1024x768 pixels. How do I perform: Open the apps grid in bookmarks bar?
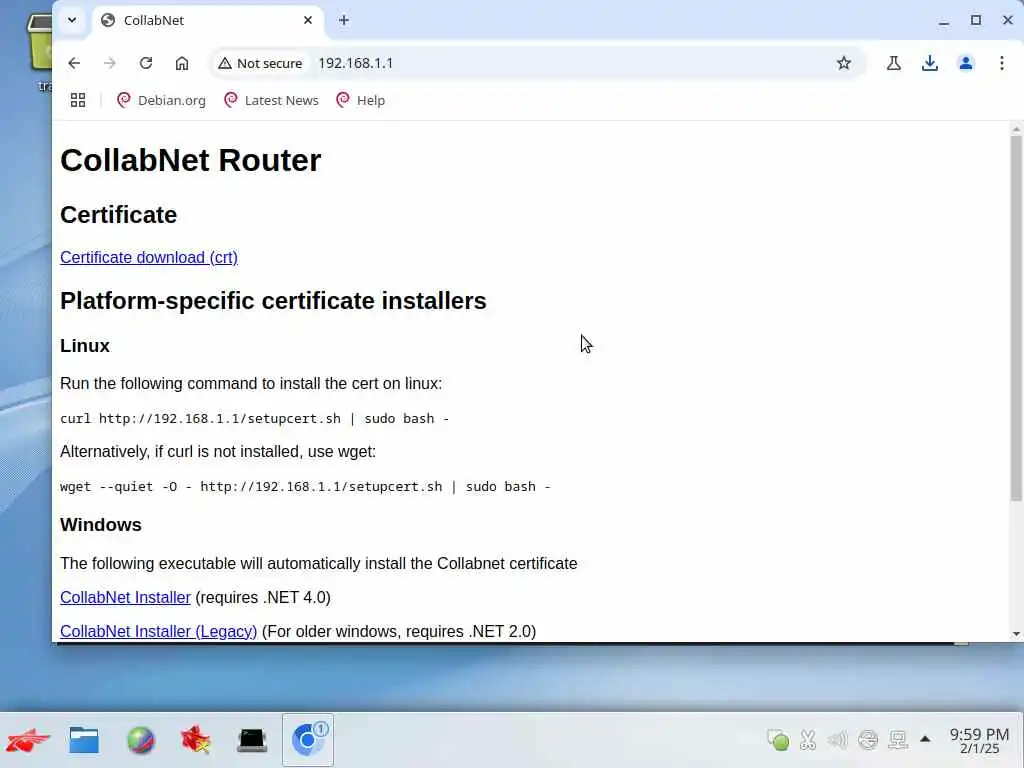pos(78,100)
